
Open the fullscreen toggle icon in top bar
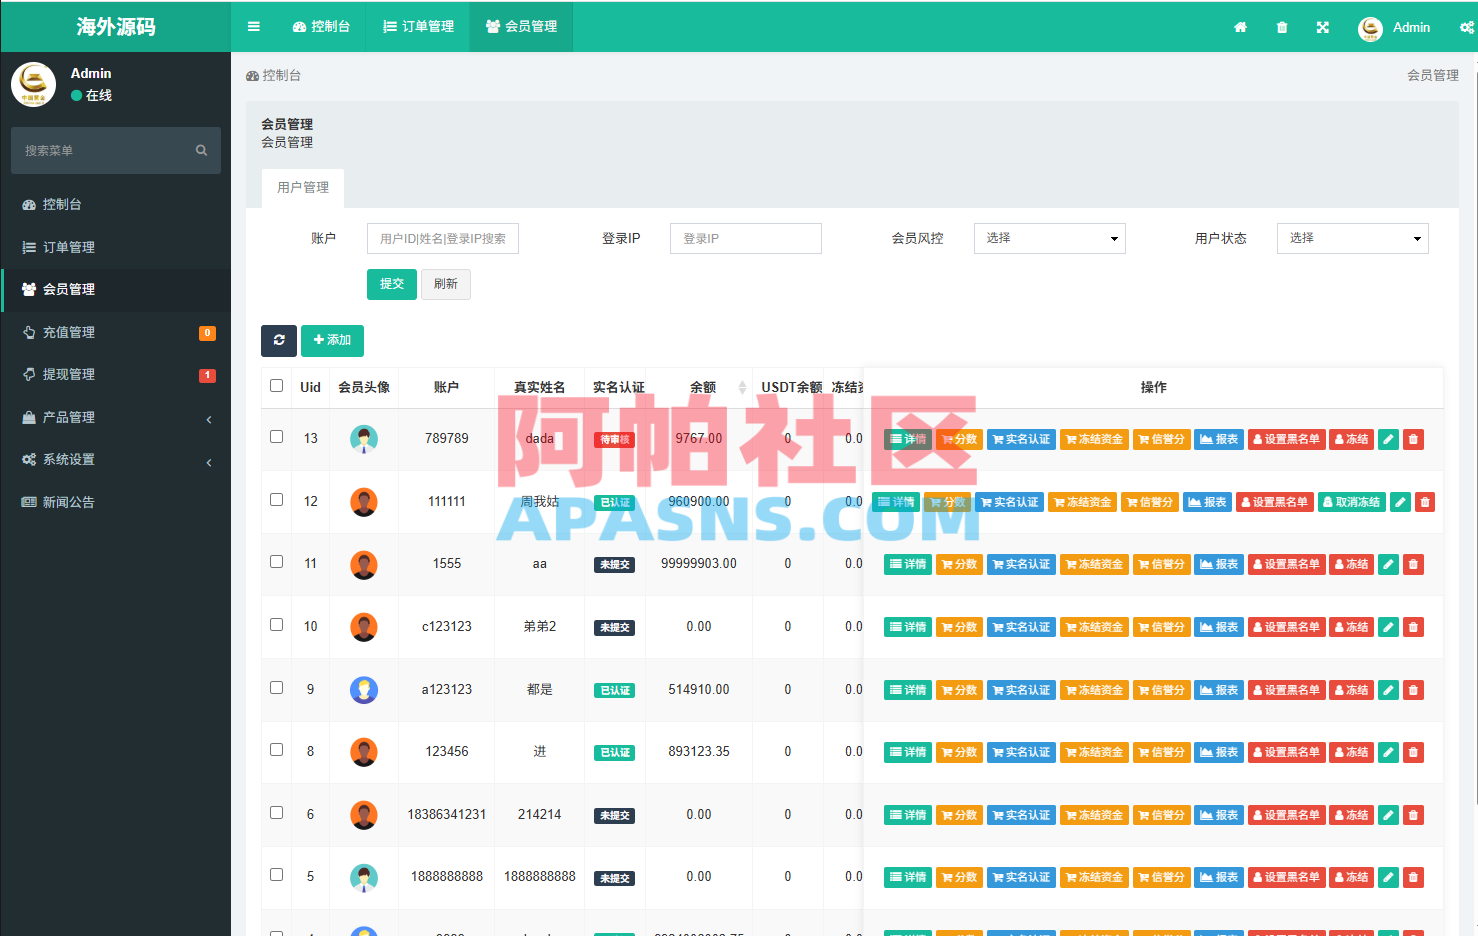click(x=1322, y=27)
